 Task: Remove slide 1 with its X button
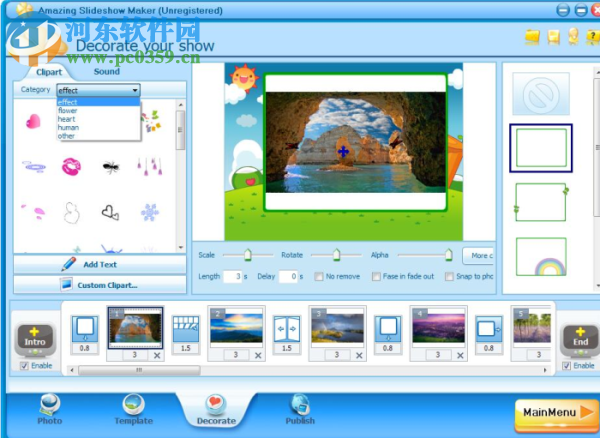157,355
